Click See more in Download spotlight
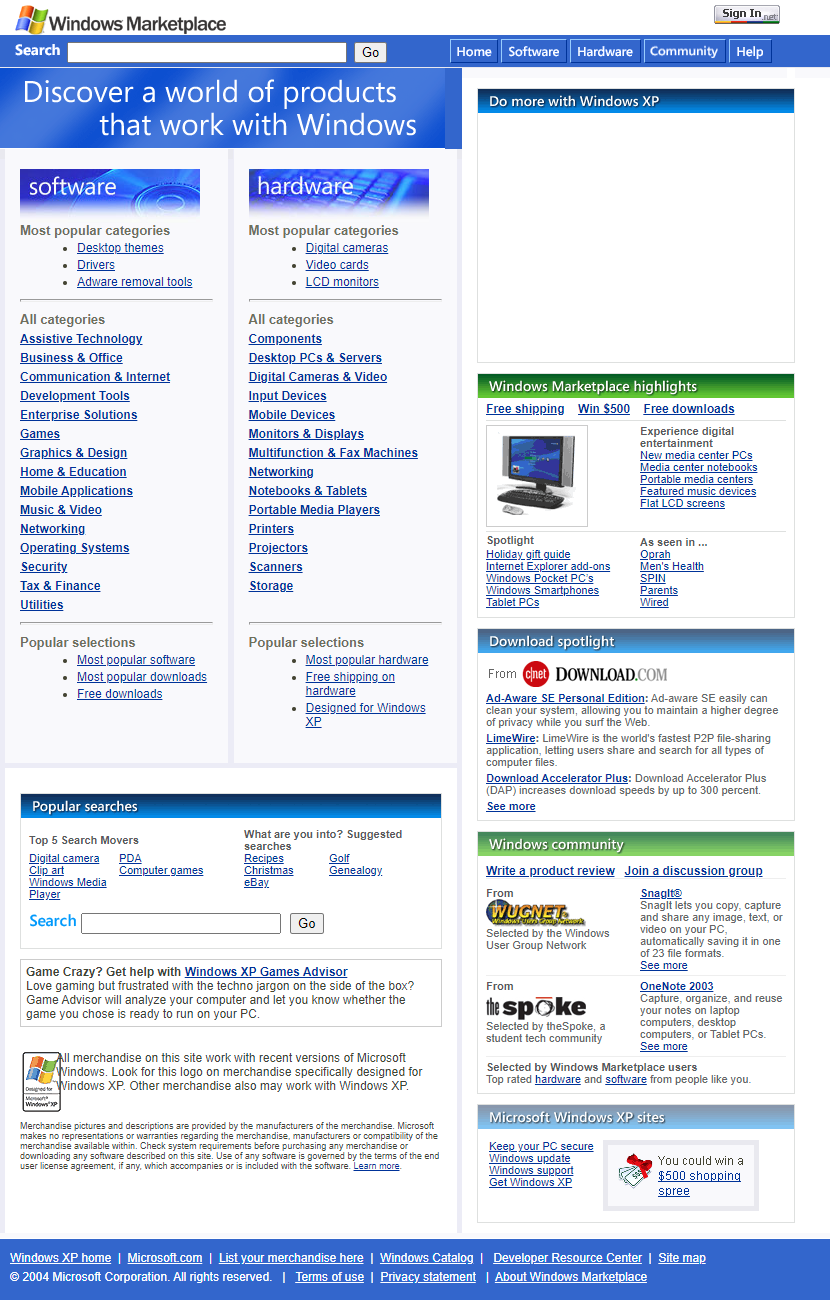 tap(511, 806)
